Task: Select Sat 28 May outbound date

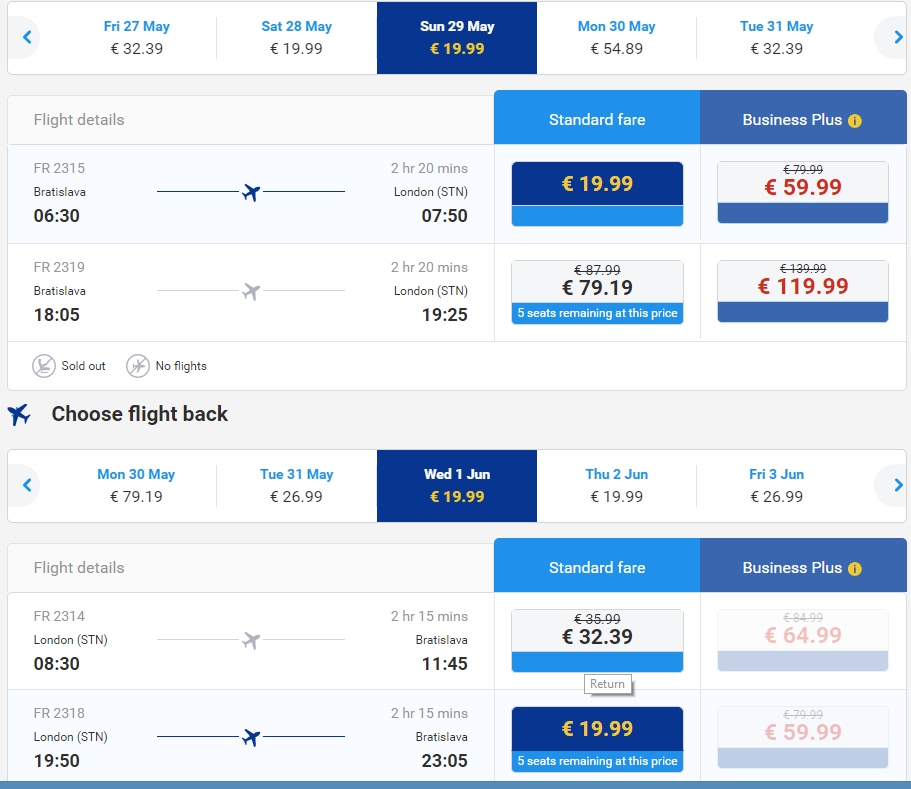Action: (296, 38)
